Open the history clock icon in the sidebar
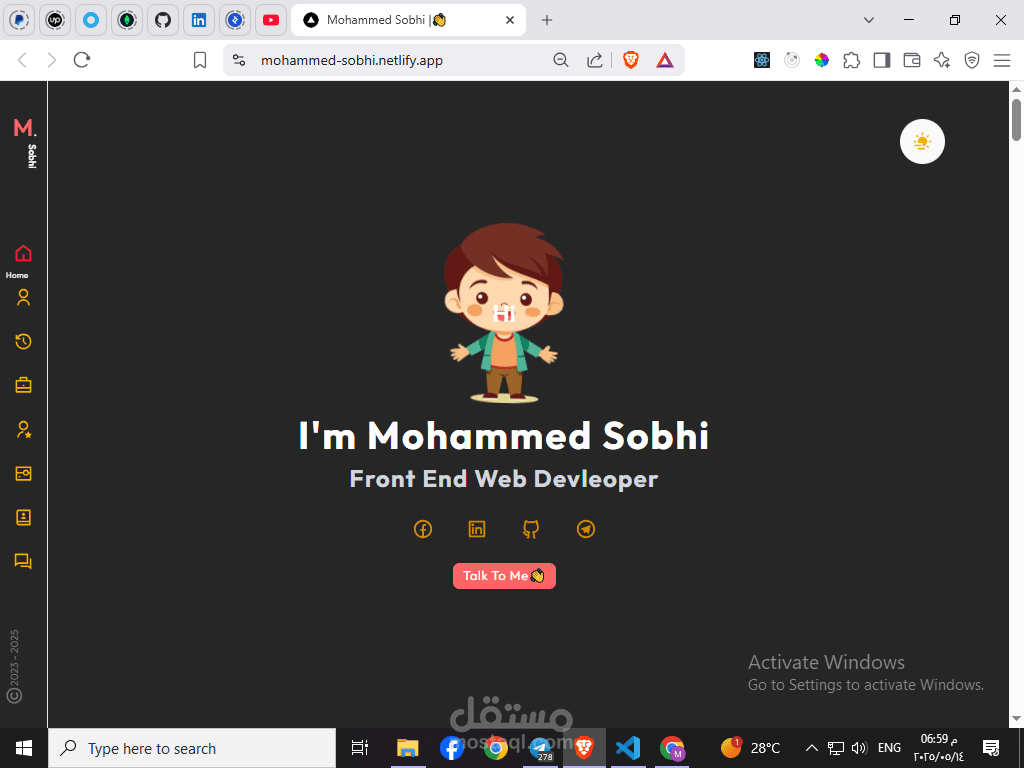Image resolution: width=1024 pixels, height=768 pixels. coord(24,342)
